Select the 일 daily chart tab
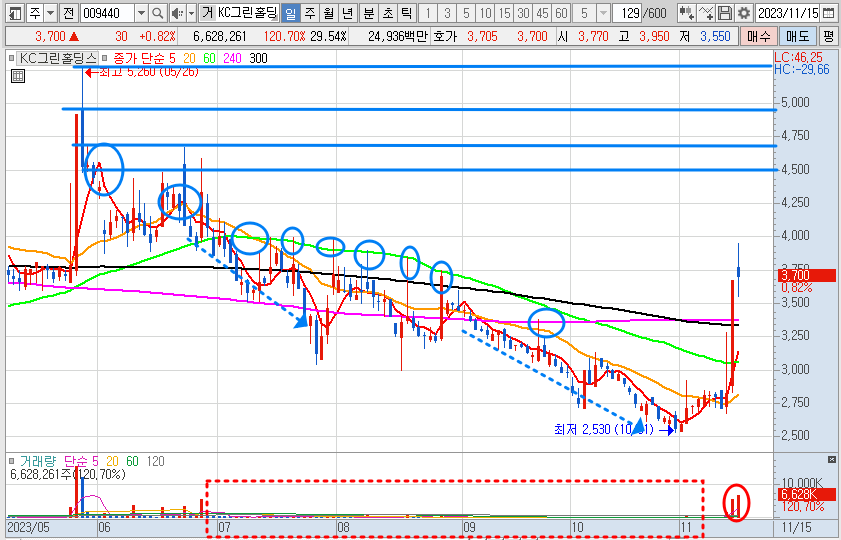This screenshot has height=540, width=841. pos(290,13)
